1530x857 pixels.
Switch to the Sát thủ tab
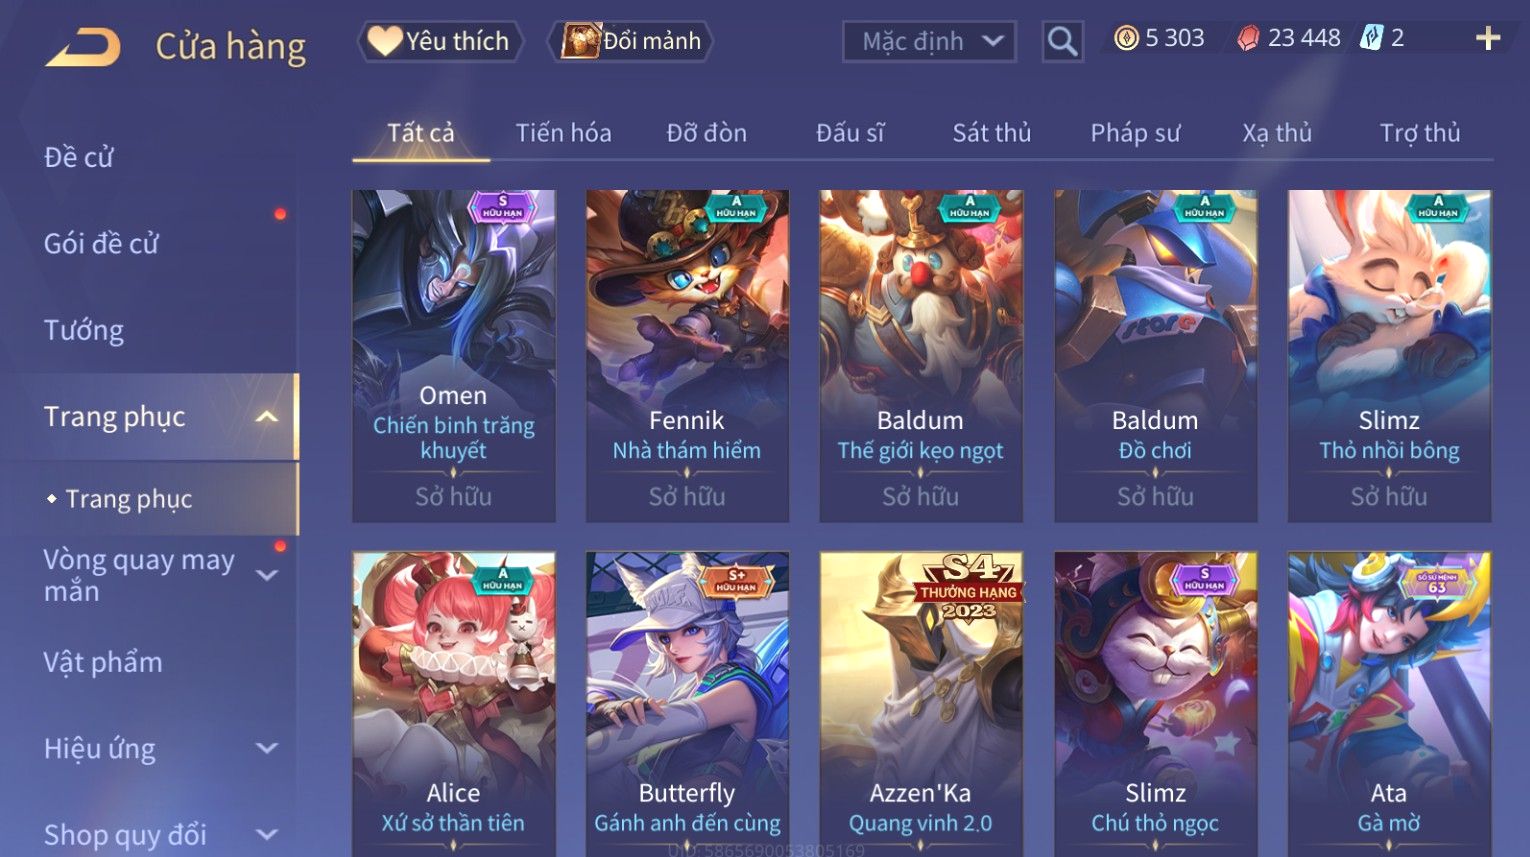(x=991, y=133)
